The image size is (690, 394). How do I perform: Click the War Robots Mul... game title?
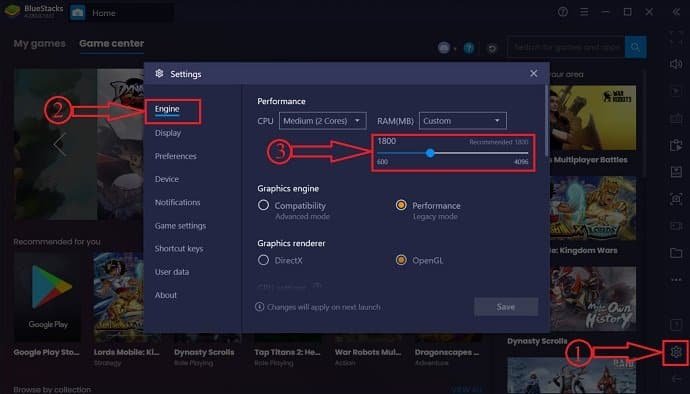368,352
